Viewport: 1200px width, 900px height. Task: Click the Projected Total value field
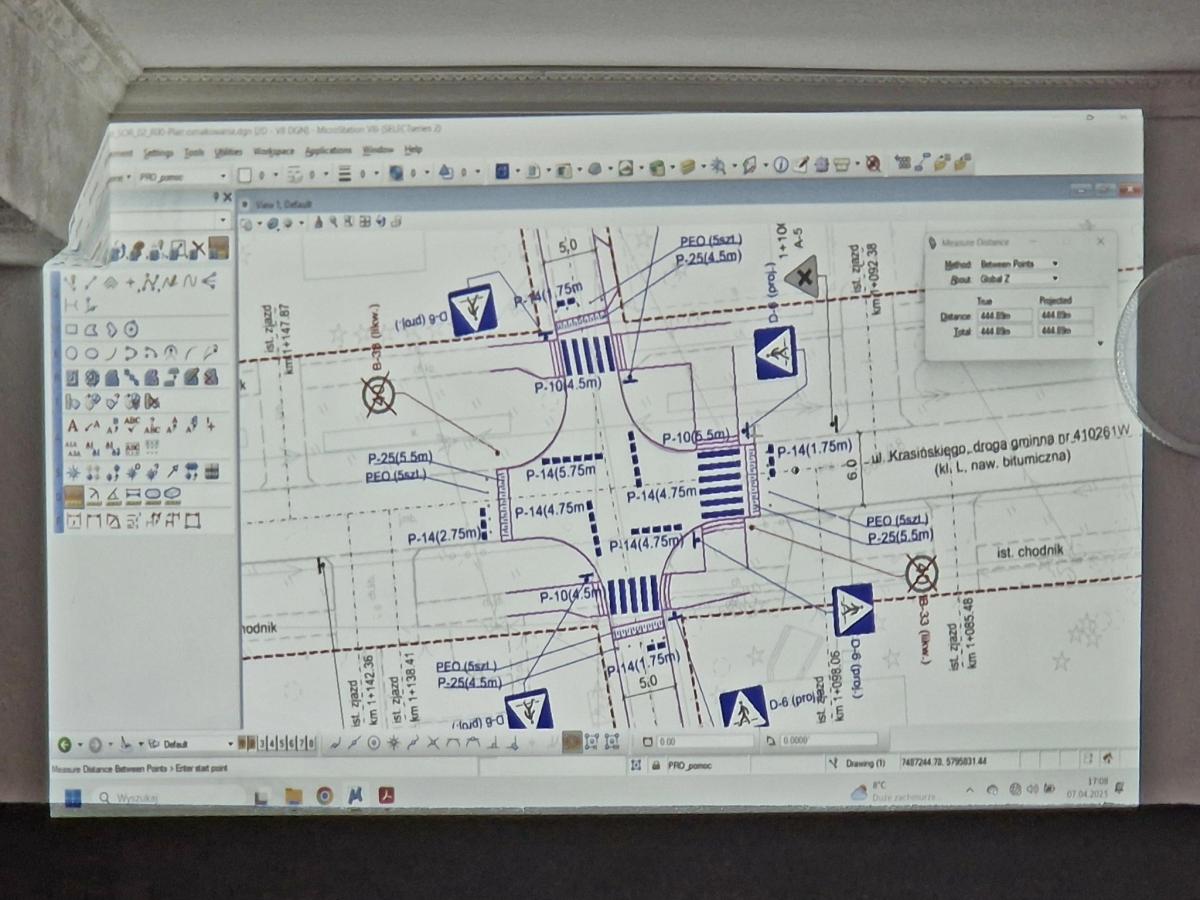coord(1066,330)
